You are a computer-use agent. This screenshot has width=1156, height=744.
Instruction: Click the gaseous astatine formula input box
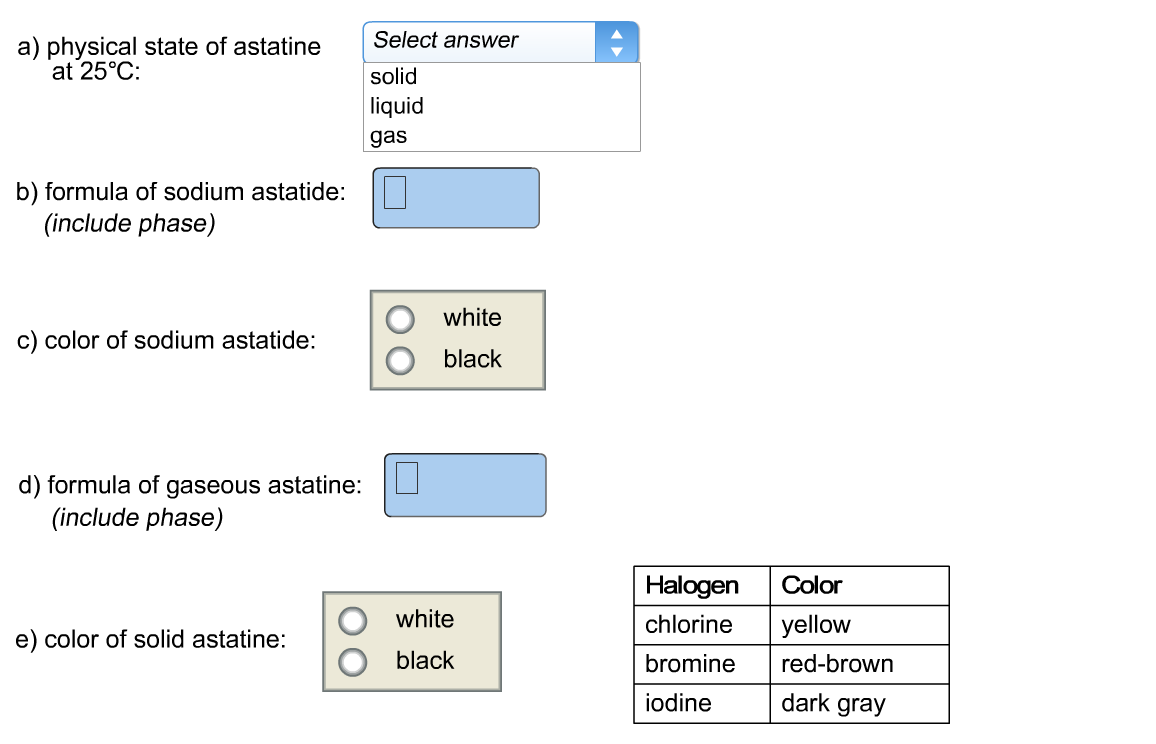[x=465, y=485]
